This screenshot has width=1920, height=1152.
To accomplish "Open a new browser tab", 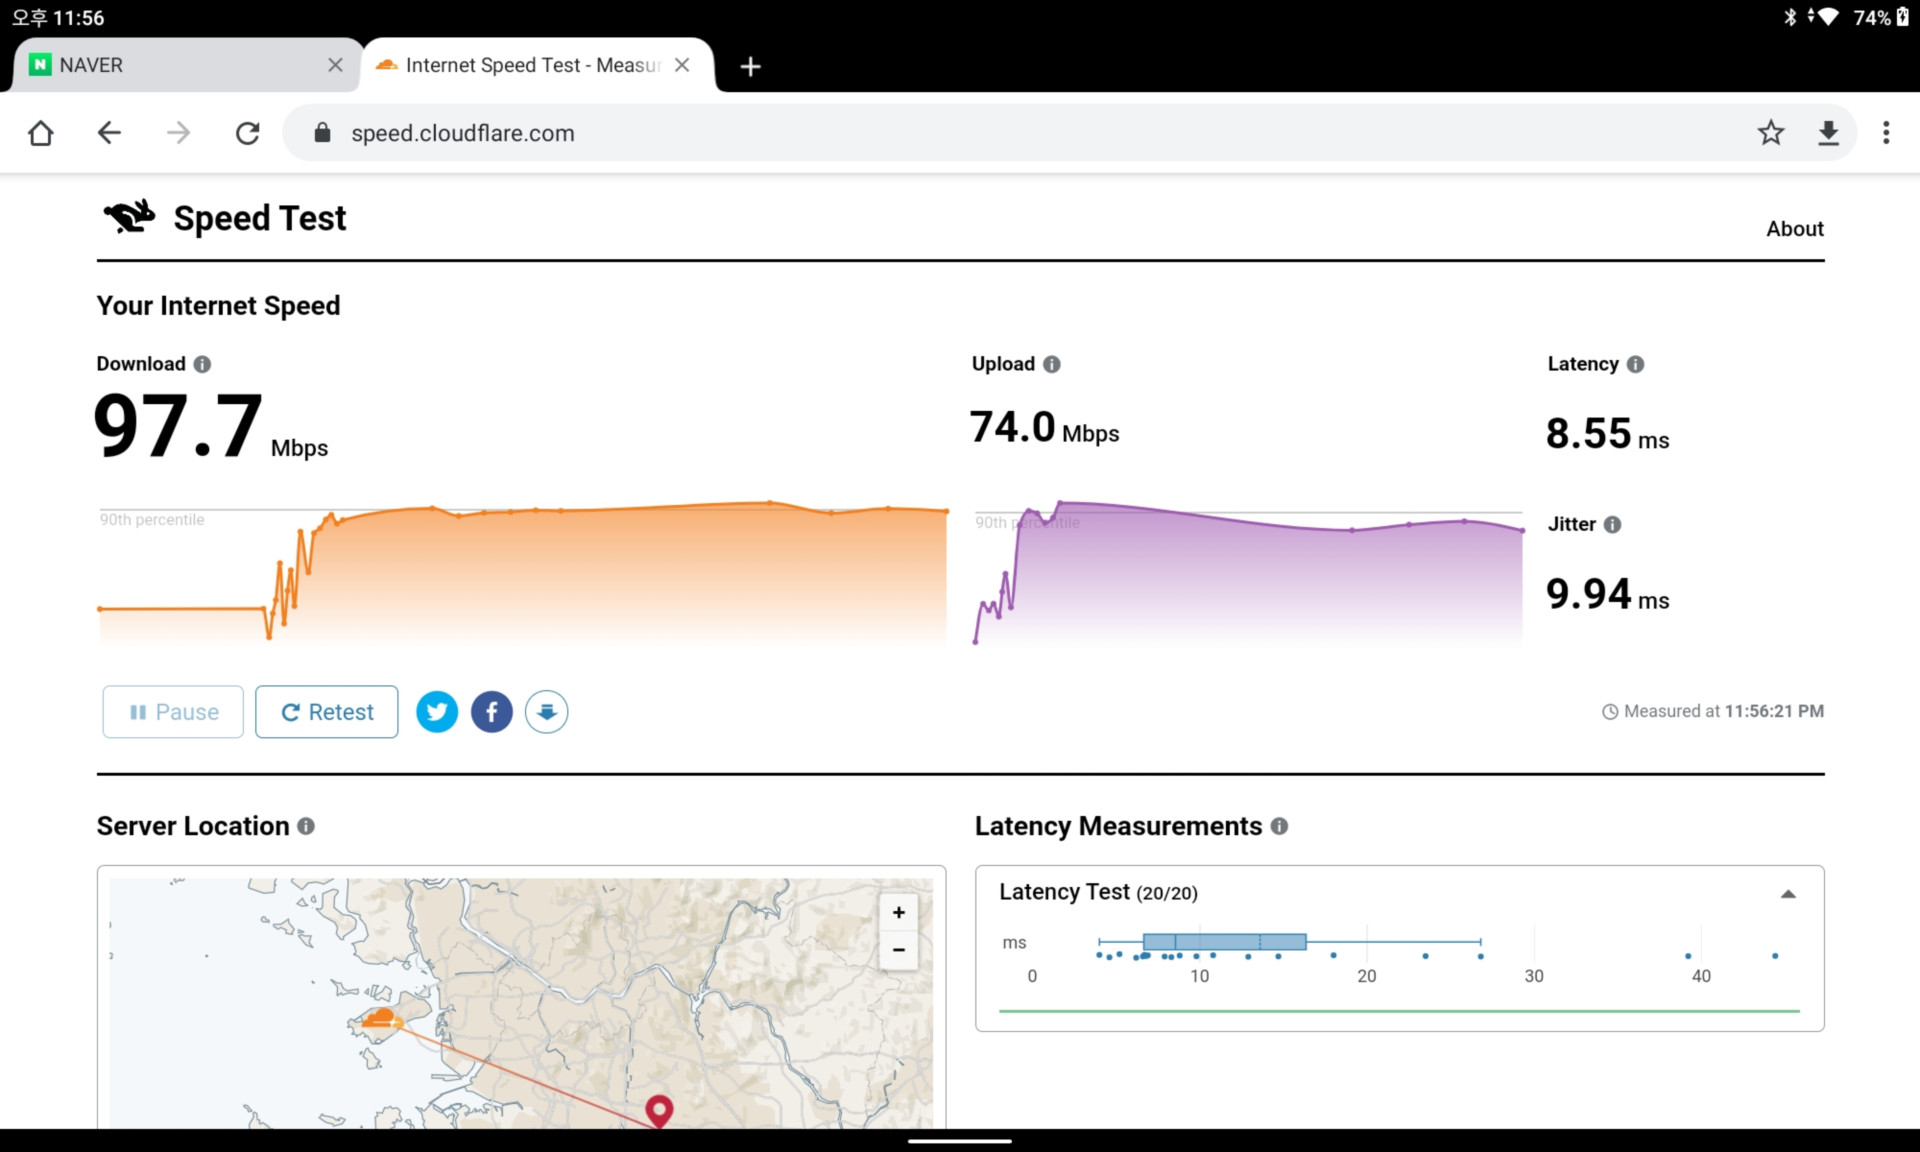I will tap(750, 66).
